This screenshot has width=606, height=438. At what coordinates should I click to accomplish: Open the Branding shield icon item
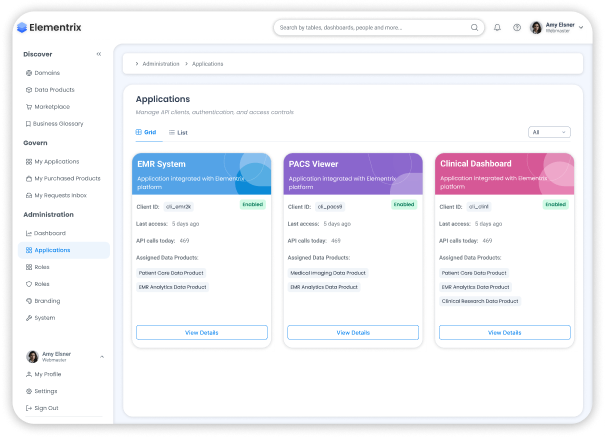click(x=29, y=301)
